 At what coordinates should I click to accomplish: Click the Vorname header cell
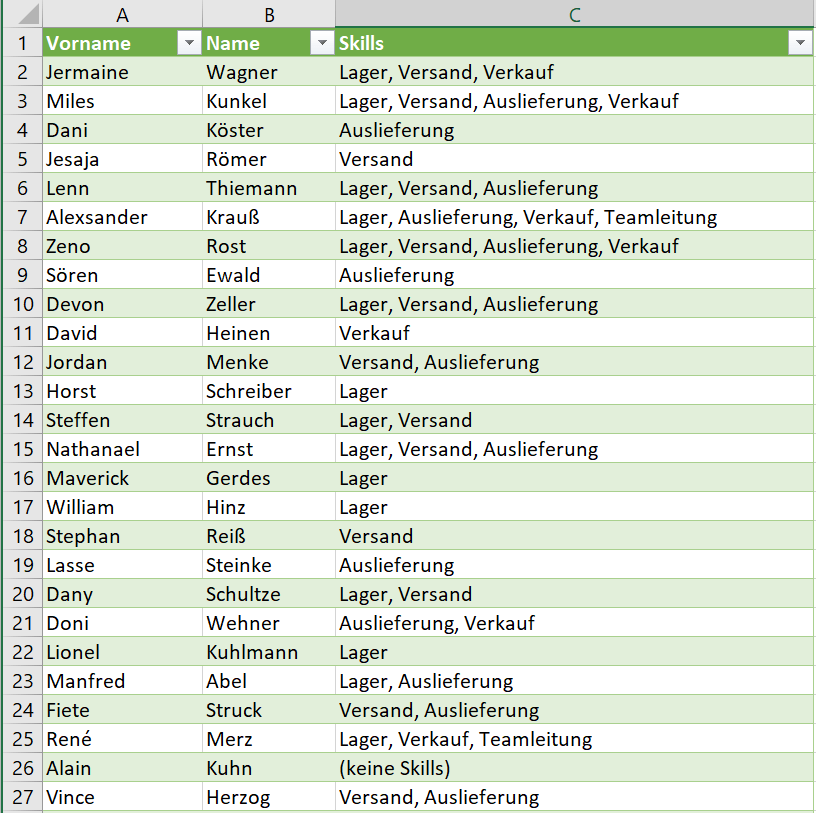122,43
